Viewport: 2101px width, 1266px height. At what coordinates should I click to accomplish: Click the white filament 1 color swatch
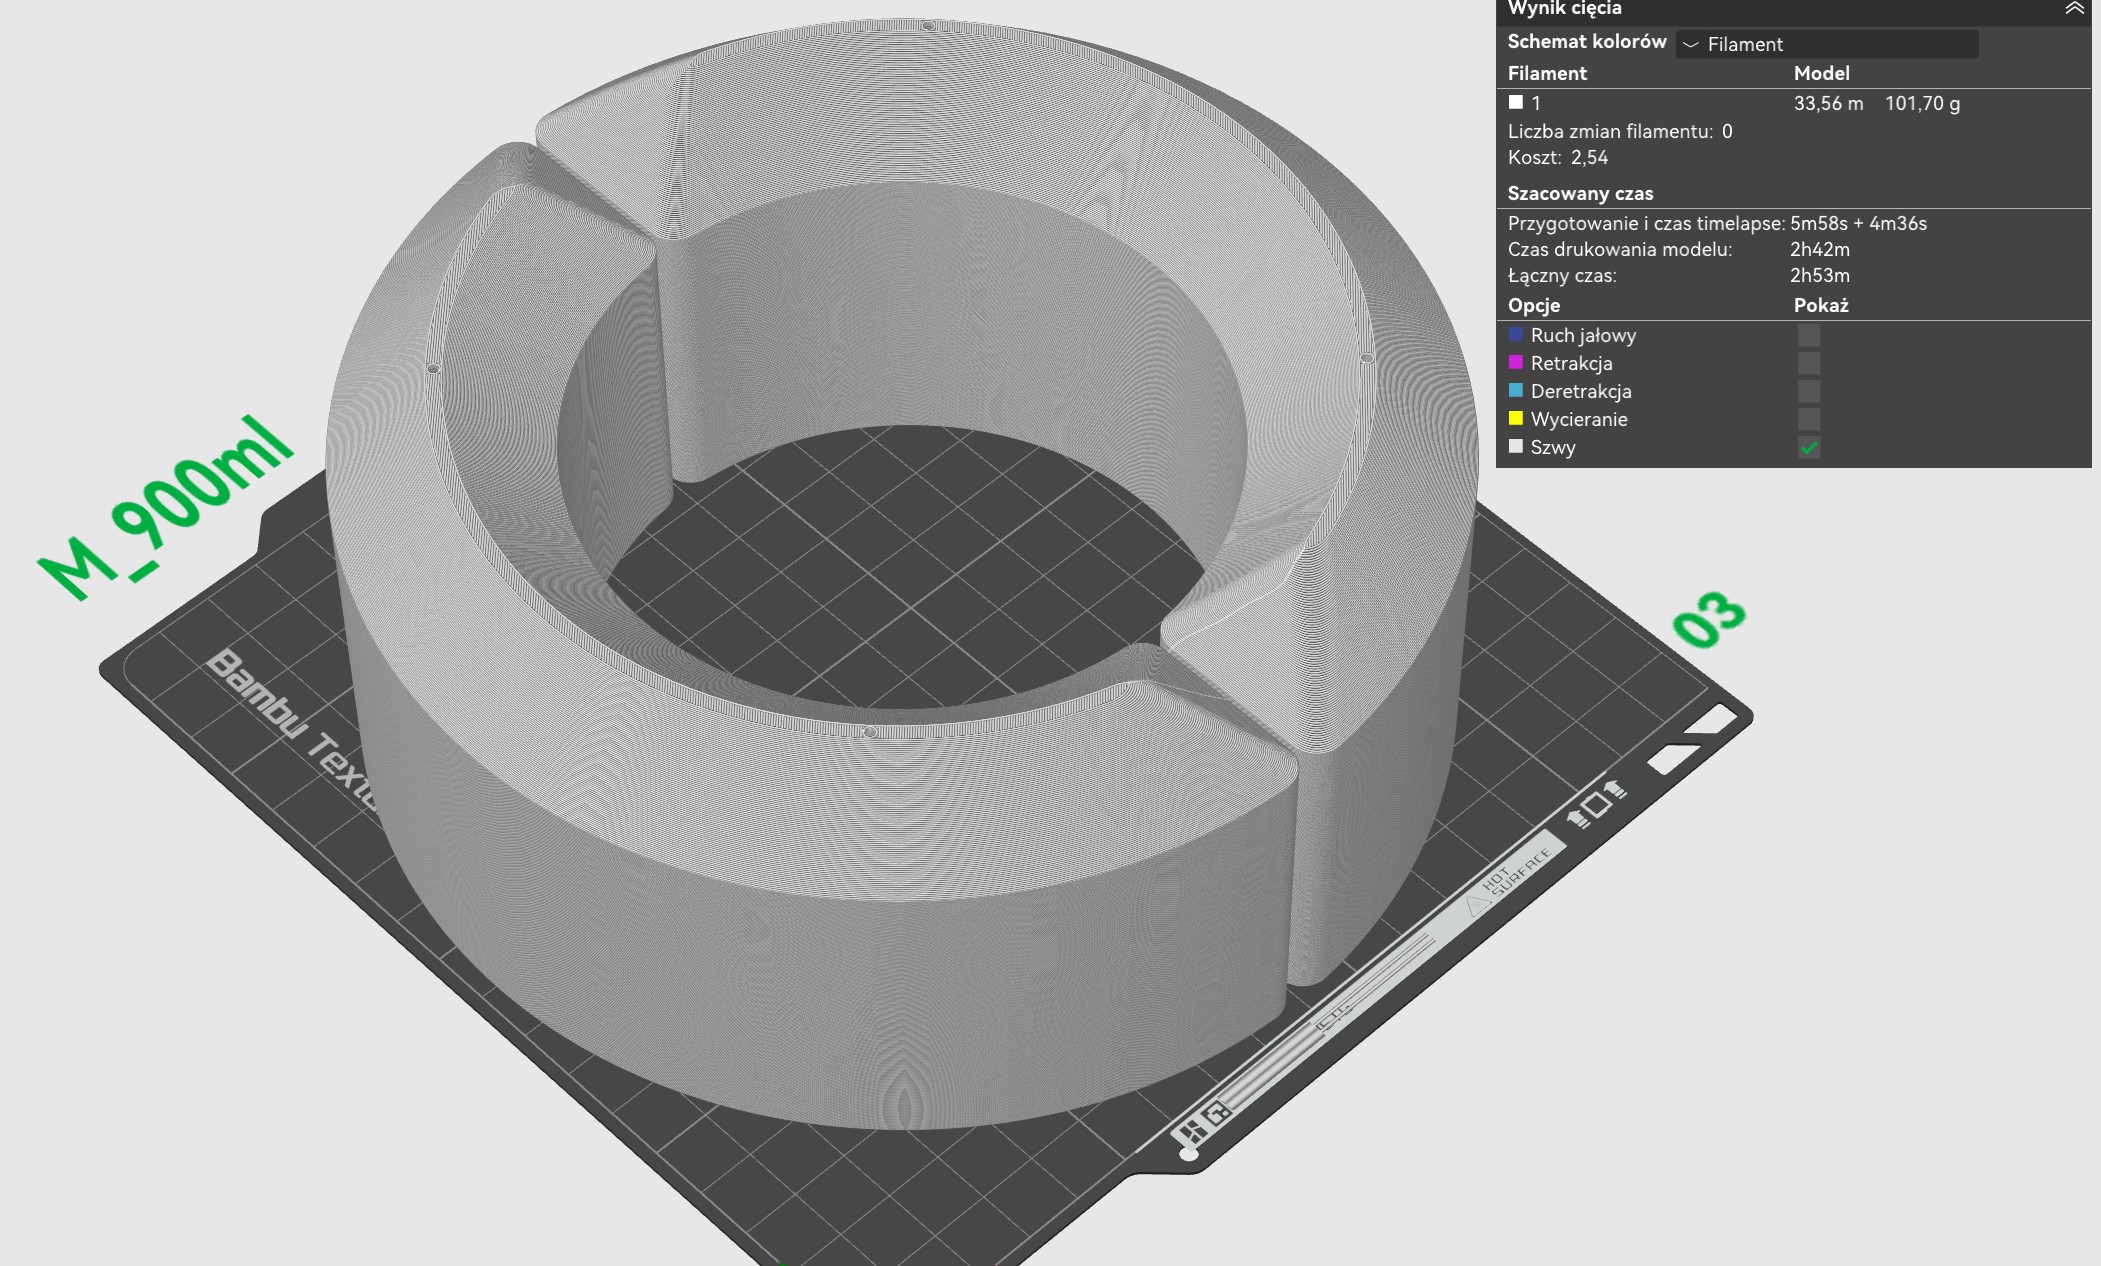1516,102
